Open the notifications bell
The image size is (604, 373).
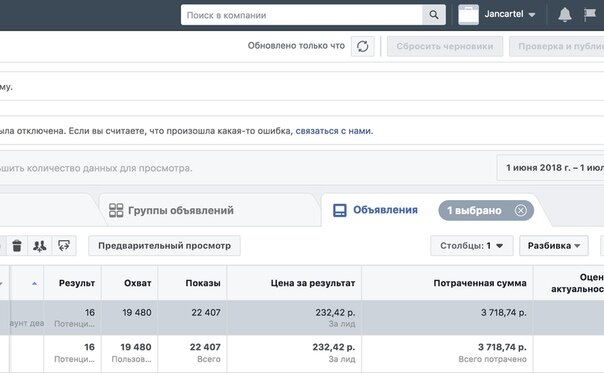pos(565,15)
